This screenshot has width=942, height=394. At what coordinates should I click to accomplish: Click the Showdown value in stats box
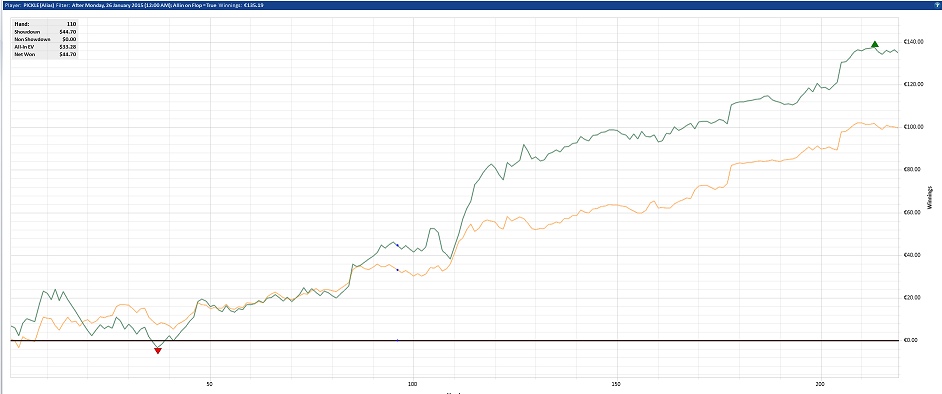click(66, 32)
